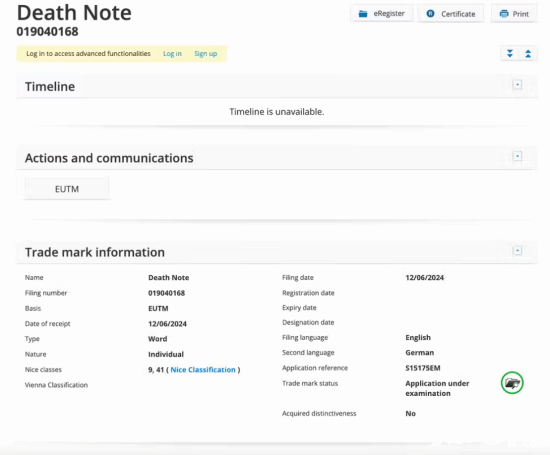This screenshot has height=455, width=550.
Task: Click 'Timeline is unavailable.' message
Action: tap(277, 112)
